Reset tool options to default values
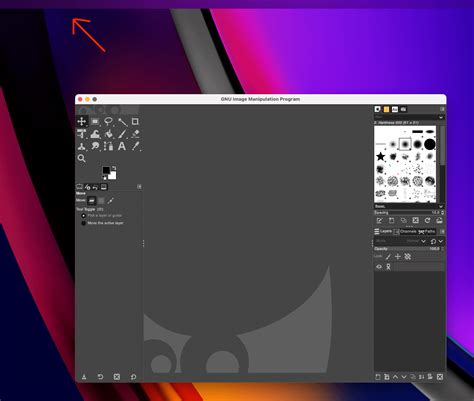Image resolution: width=474 pixels, height=401 pixels. point(133,377)
